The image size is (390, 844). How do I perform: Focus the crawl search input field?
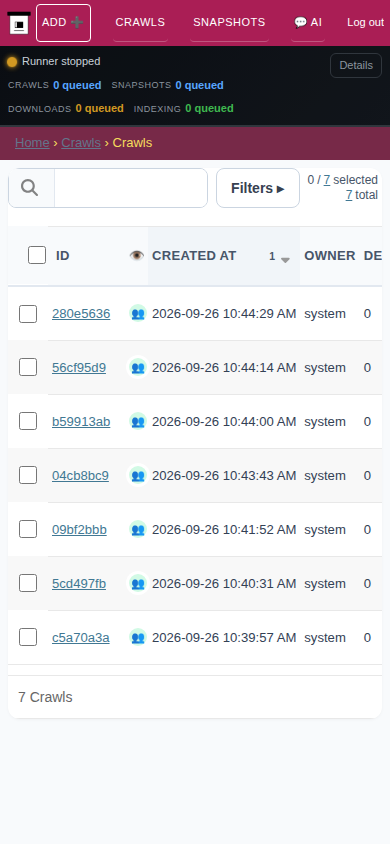[131, 188]
